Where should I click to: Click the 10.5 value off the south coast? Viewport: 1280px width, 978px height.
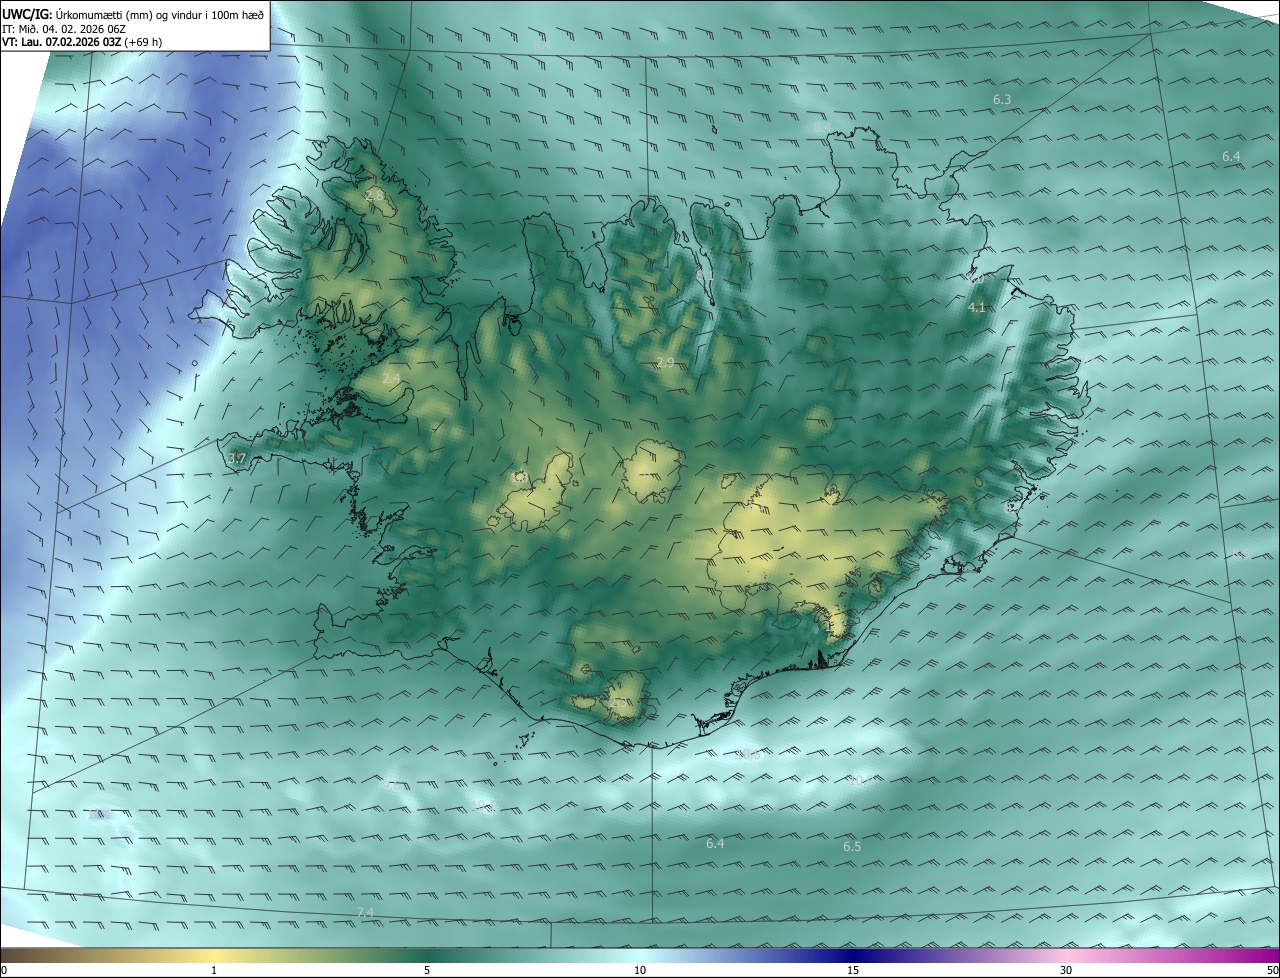click(748, 755)
